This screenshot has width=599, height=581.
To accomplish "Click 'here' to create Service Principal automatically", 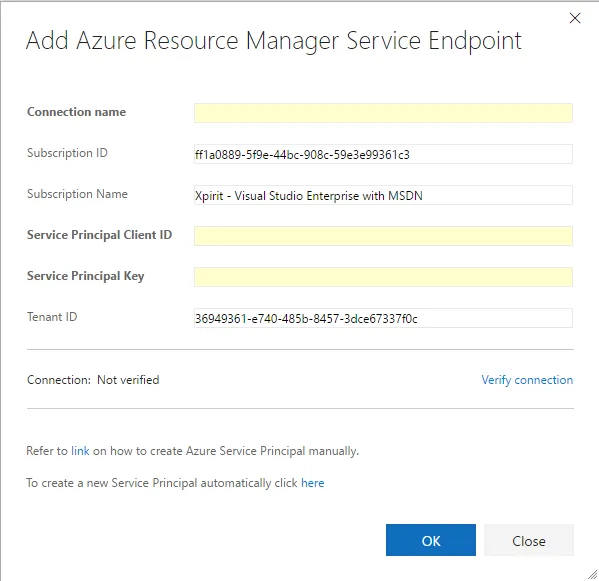I will (312, 483).
